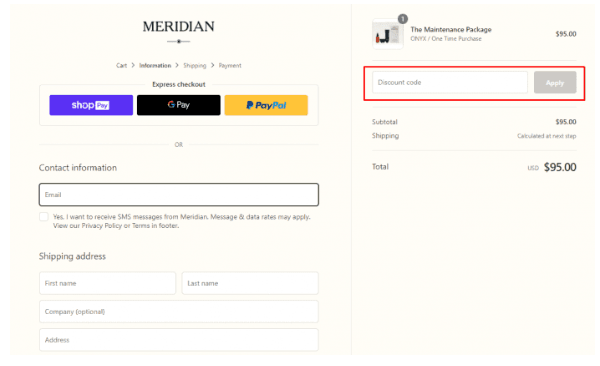600x366 pixels.
Task: Click the Apply discount button
Action: coord(555,82)
